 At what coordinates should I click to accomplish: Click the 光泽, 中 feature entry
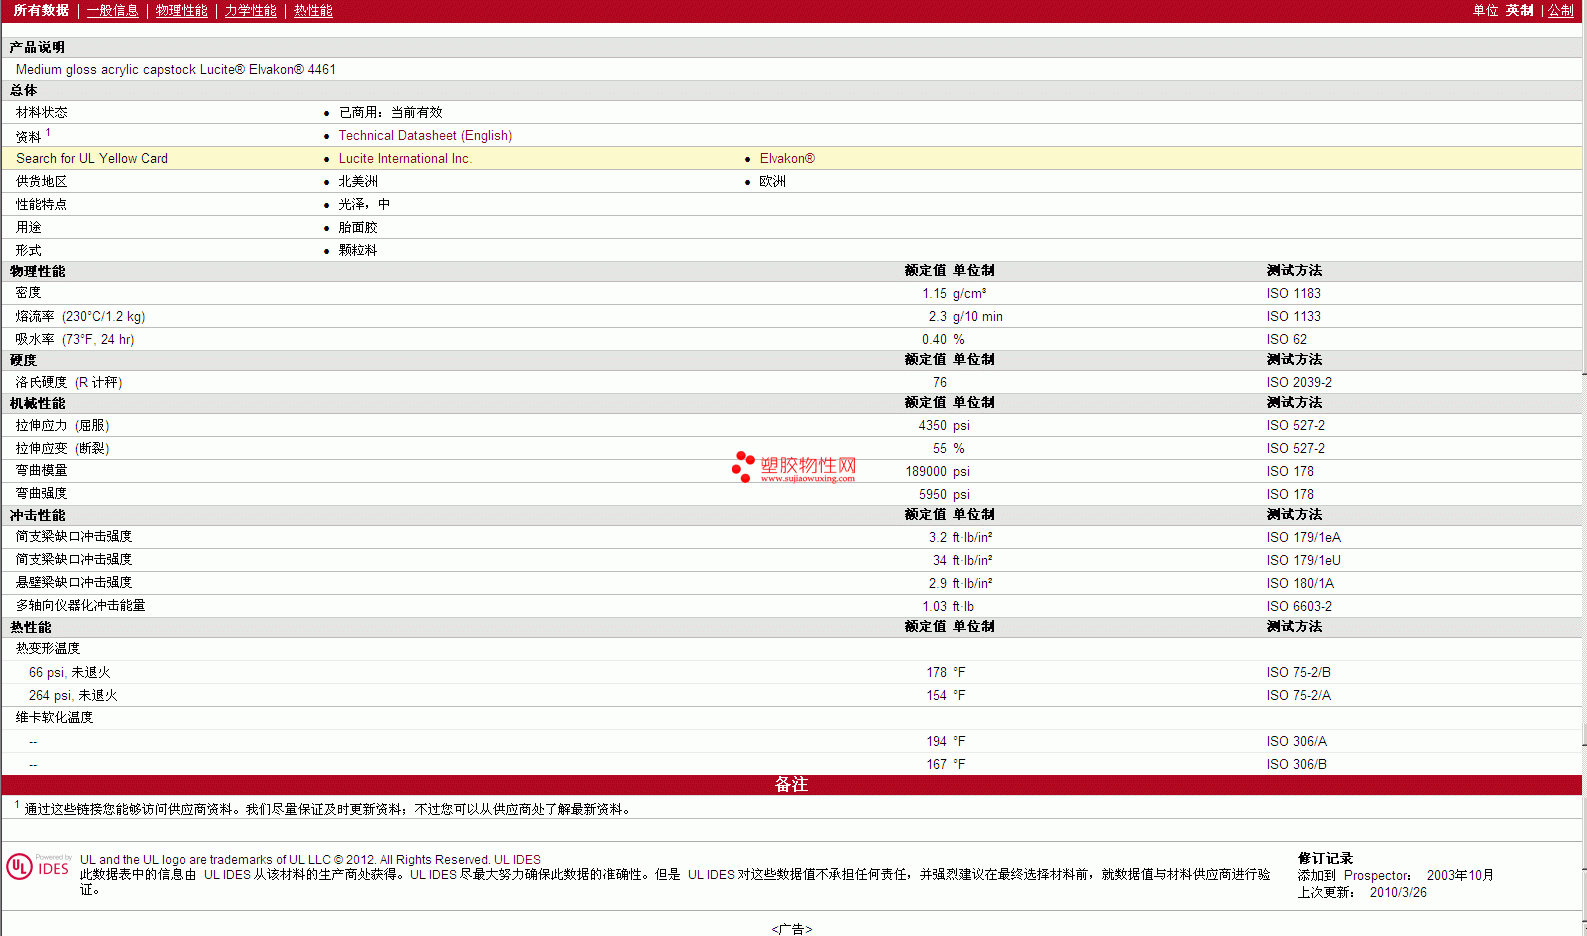(364, 205)
